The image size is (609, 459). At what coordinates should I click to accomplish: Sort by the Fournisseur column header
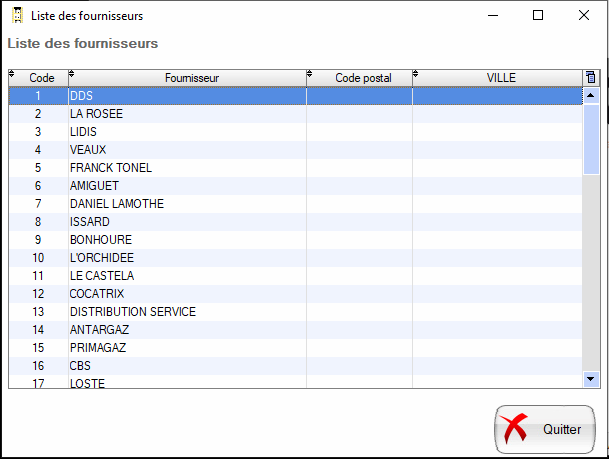pos(193,78)
